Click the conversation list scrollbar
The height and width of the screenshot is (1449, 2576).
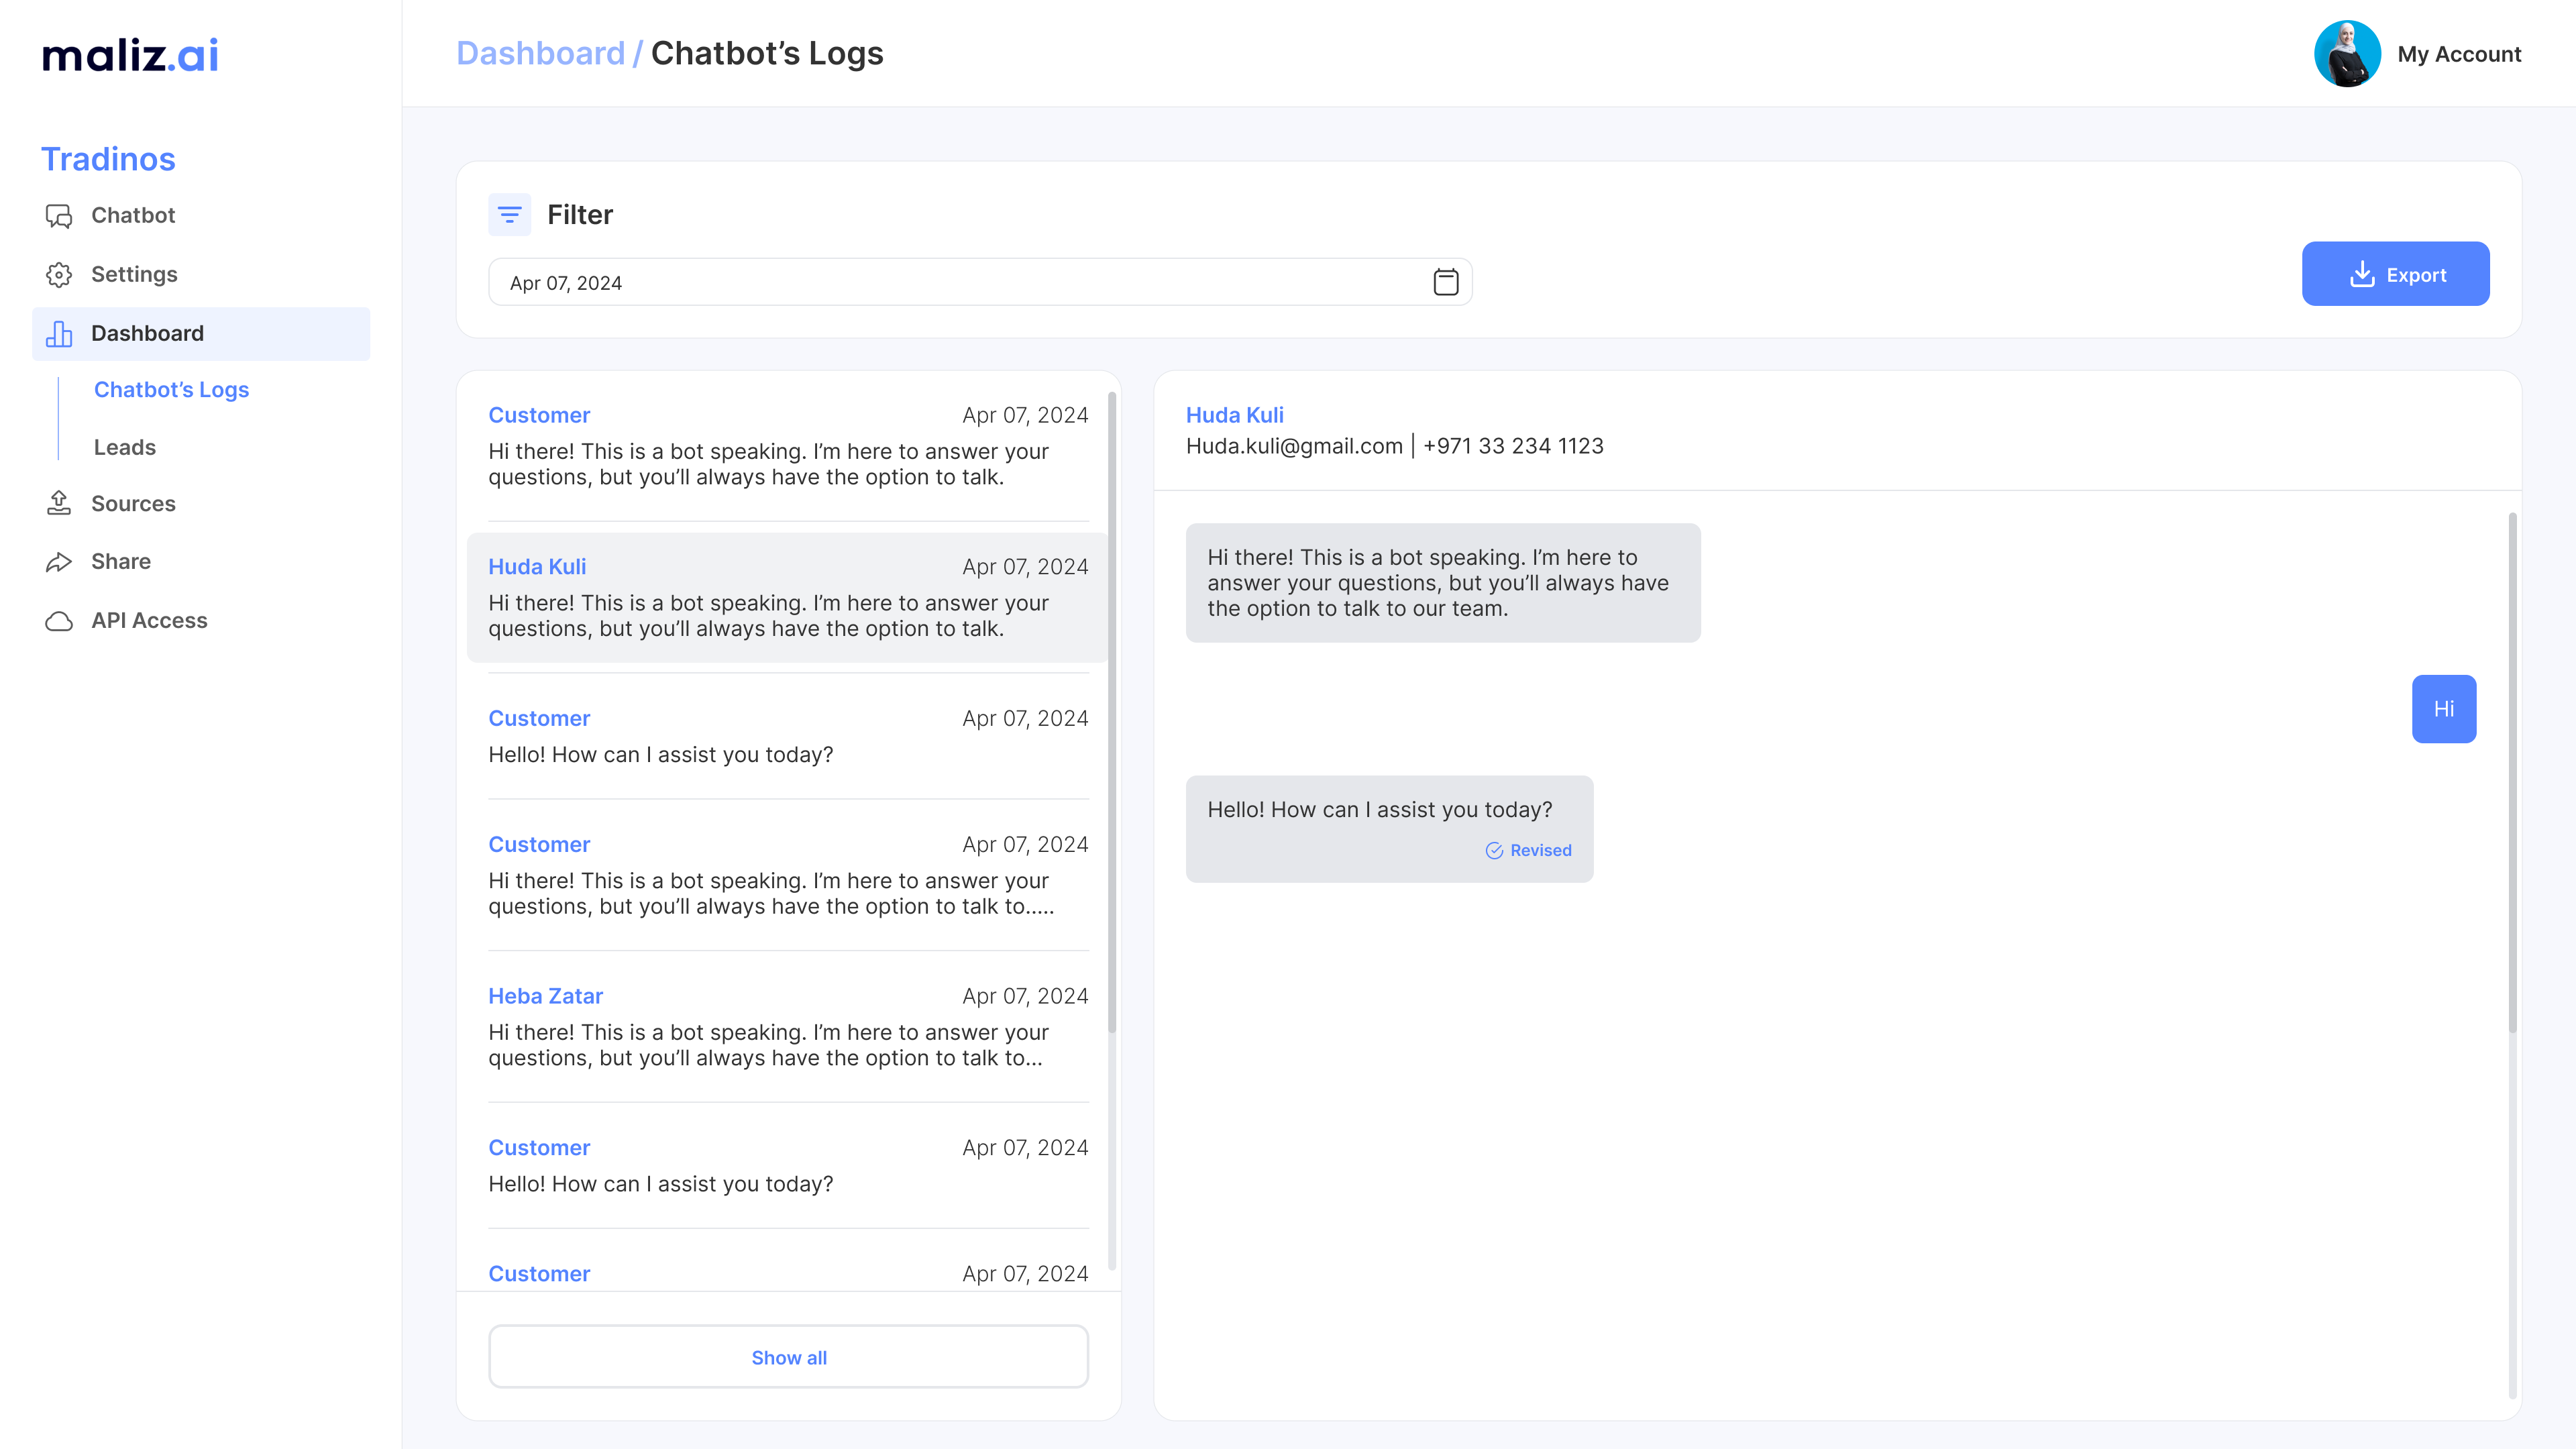pos(1111,712)
